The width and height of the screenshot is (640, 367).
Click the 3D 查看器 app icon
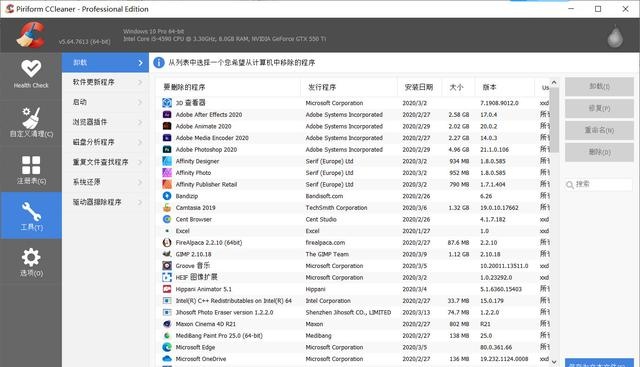[167, 103]
